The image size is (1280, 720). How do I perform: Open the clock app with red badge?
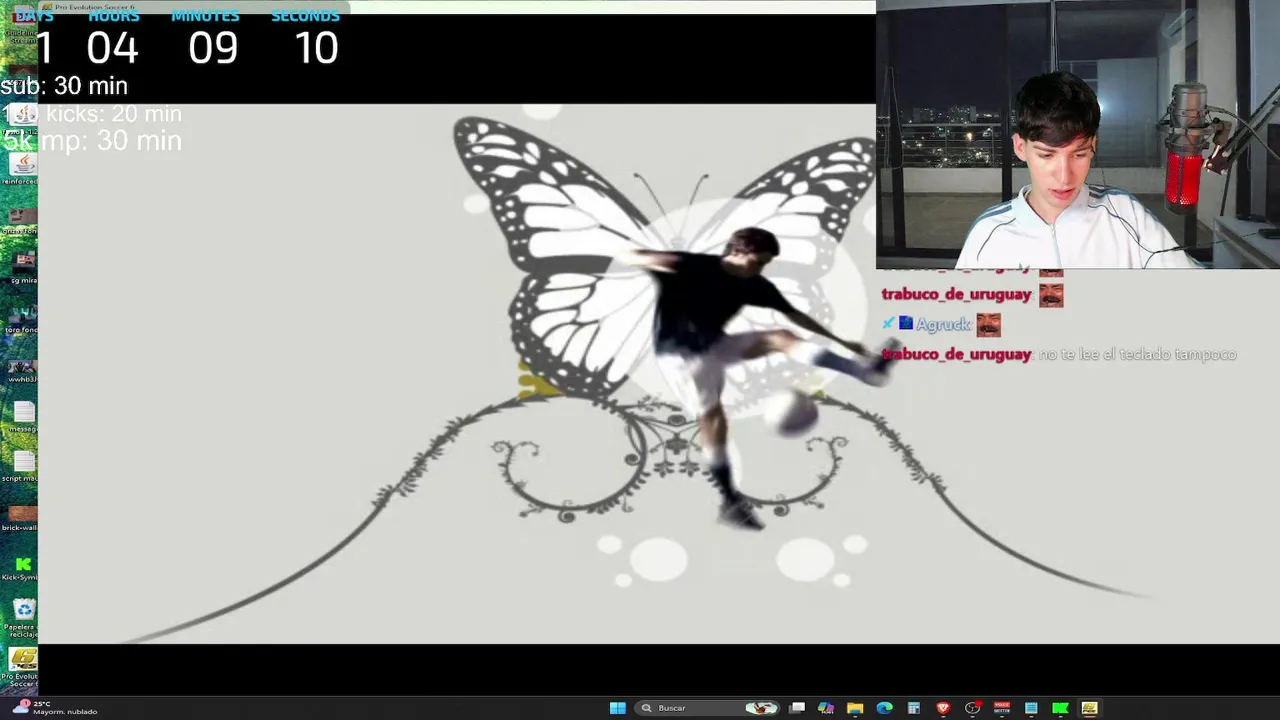tap(972, 708)
